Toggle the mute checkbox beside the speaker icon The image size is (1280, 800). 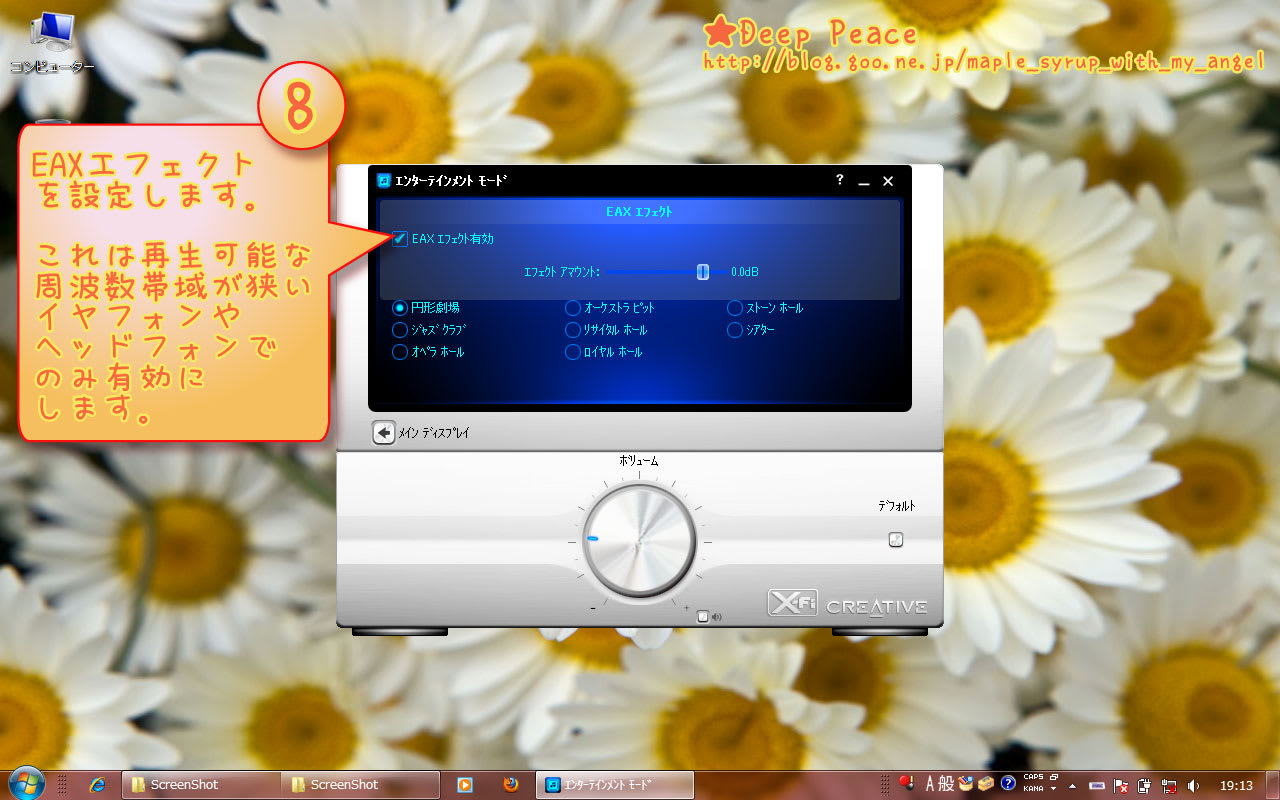pos(703,617)
